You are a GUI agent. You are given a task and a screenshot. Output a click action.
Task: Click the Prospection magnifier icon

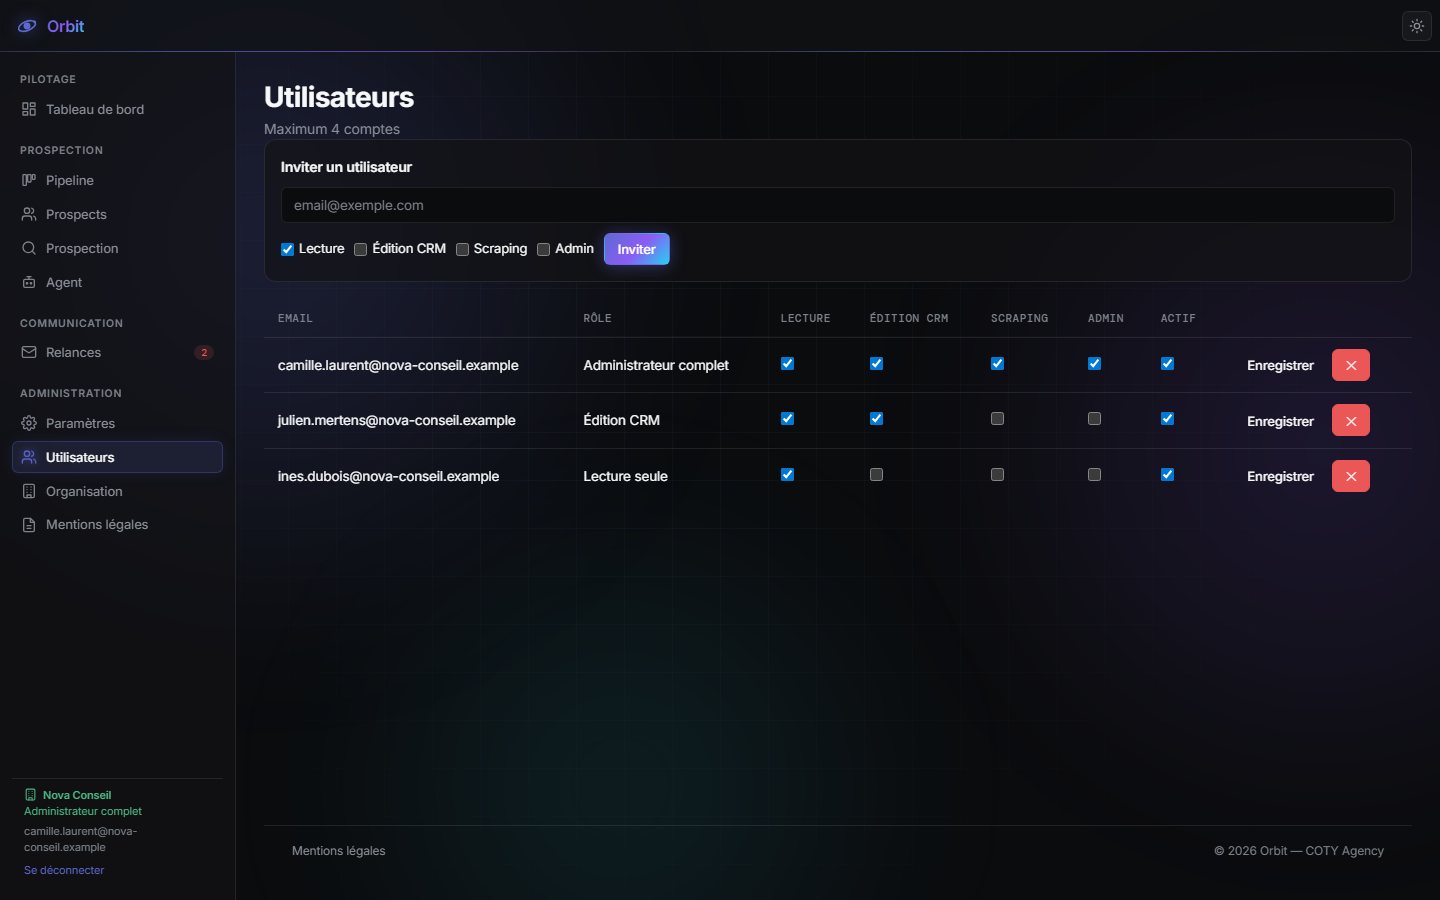click(x=29, y=248)
